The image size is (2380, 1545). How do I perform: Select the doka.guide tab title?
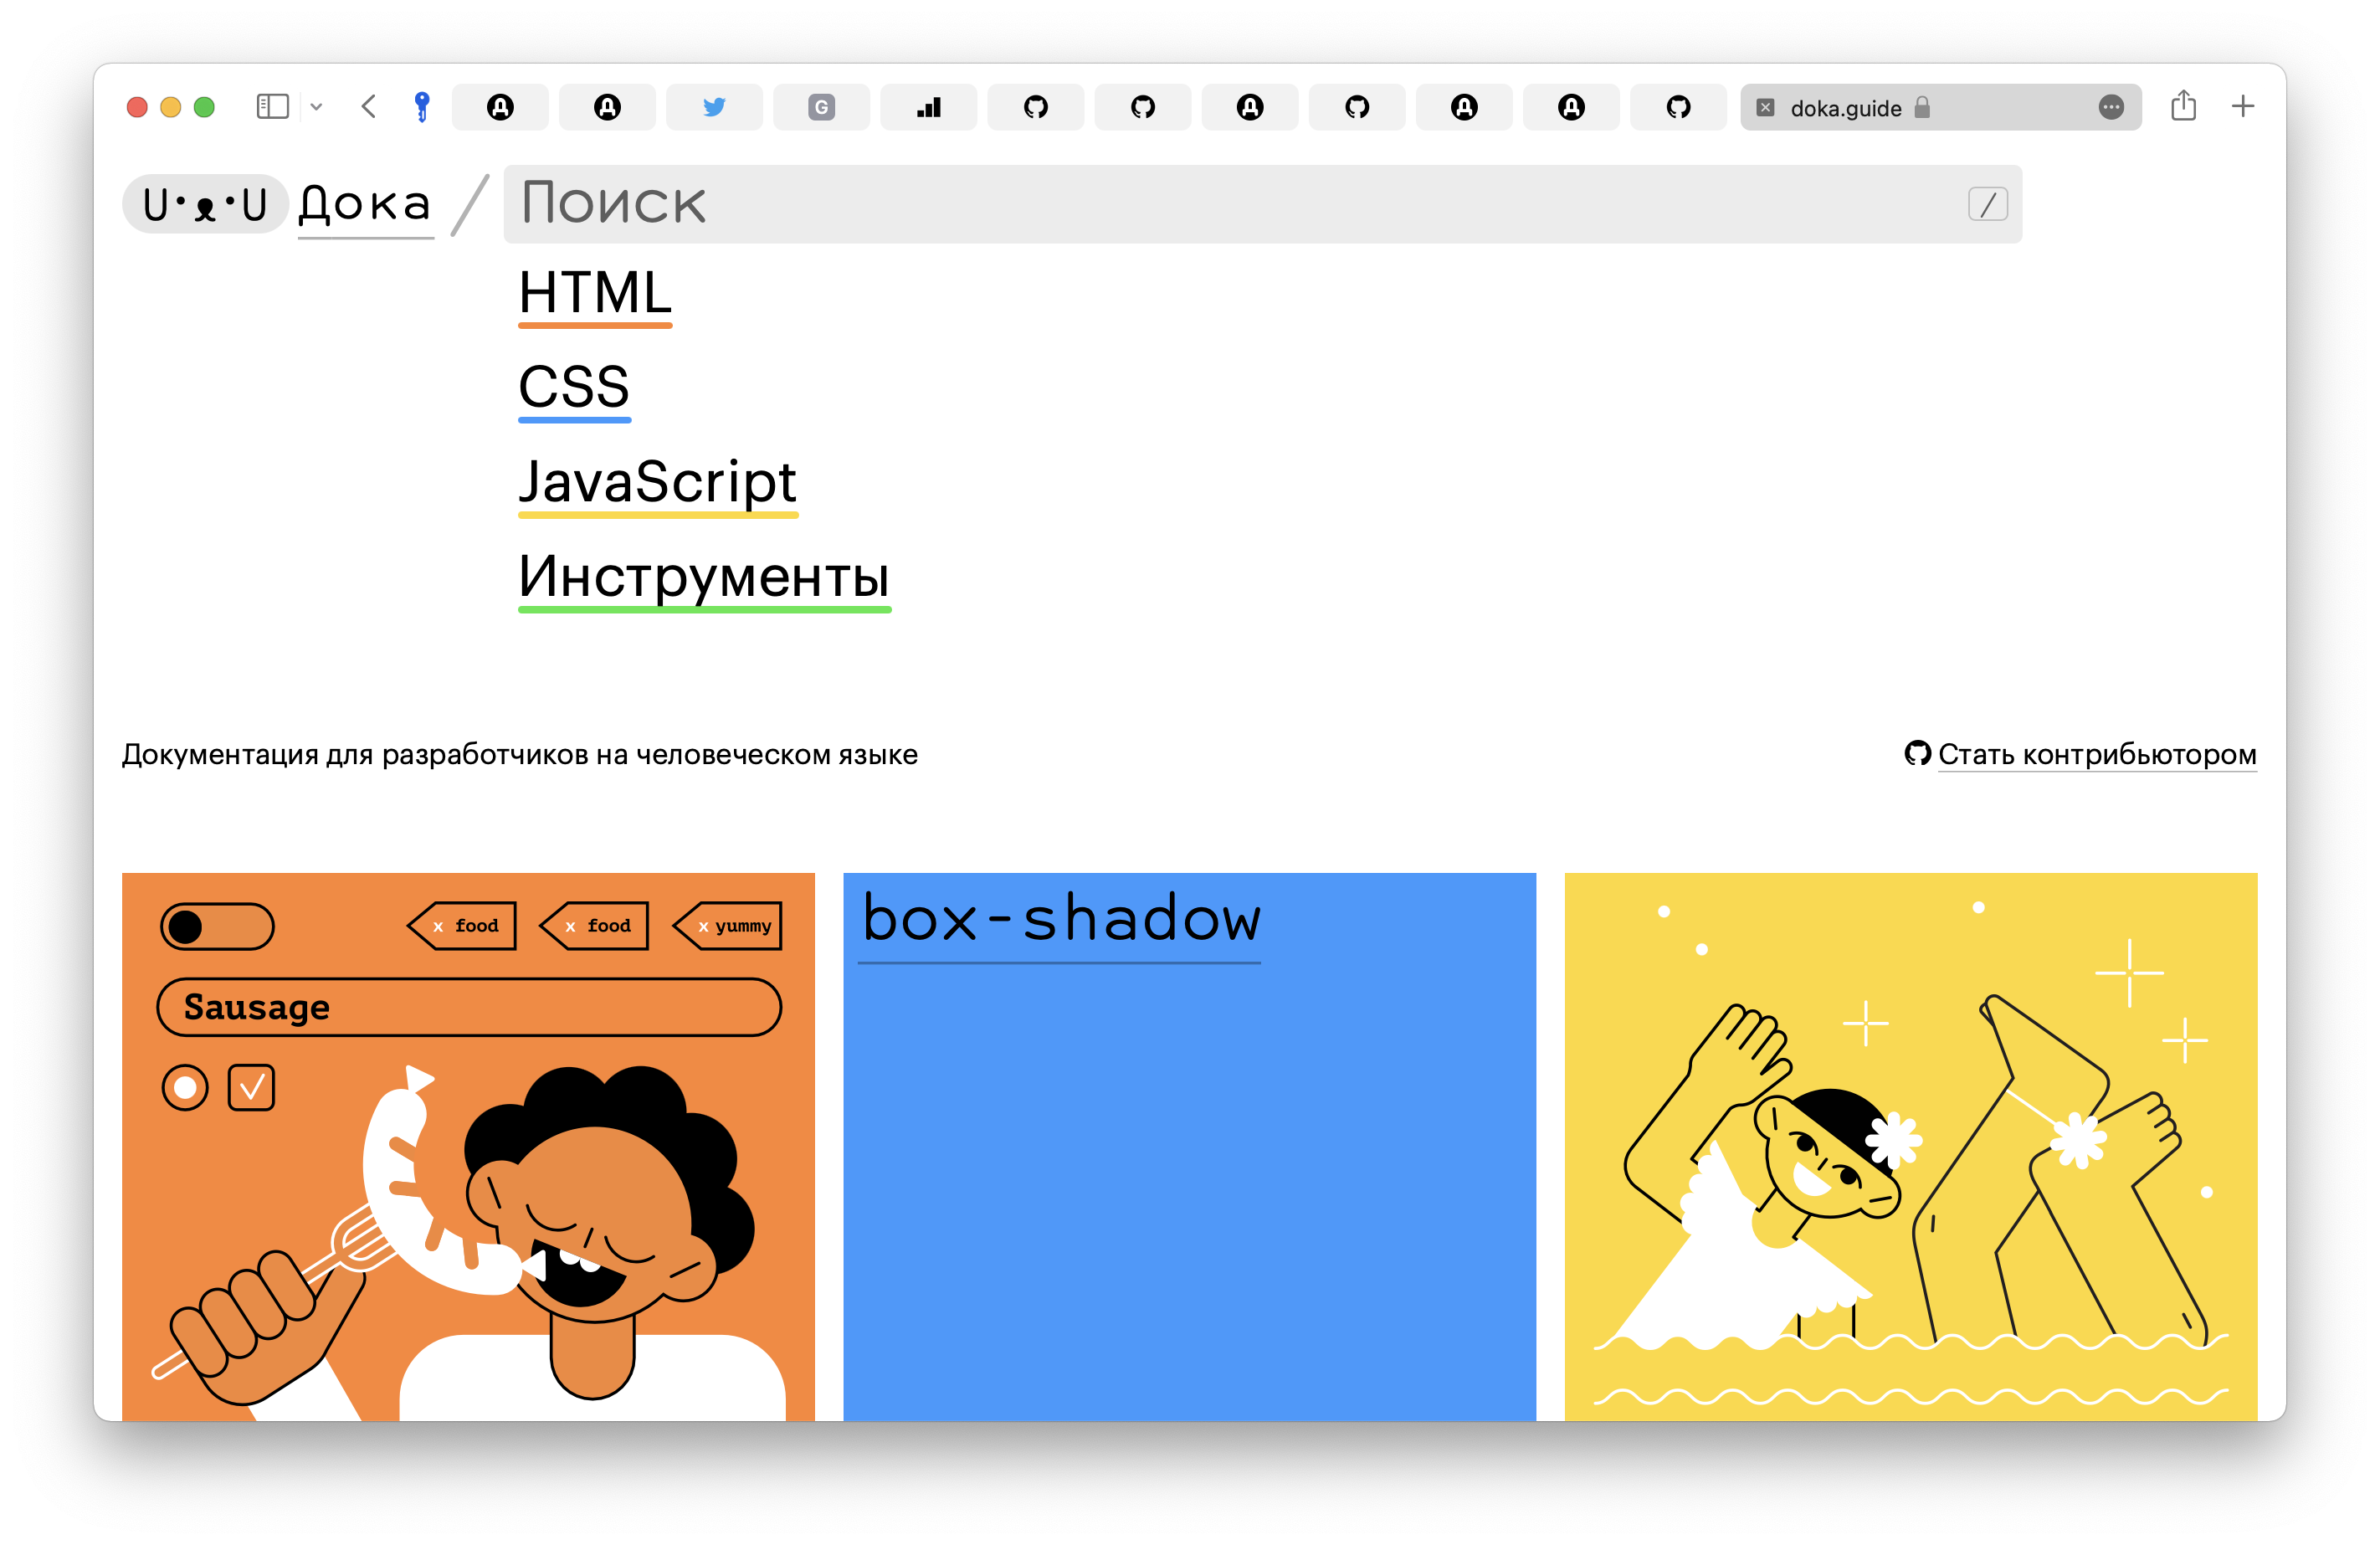(1845, 108)
